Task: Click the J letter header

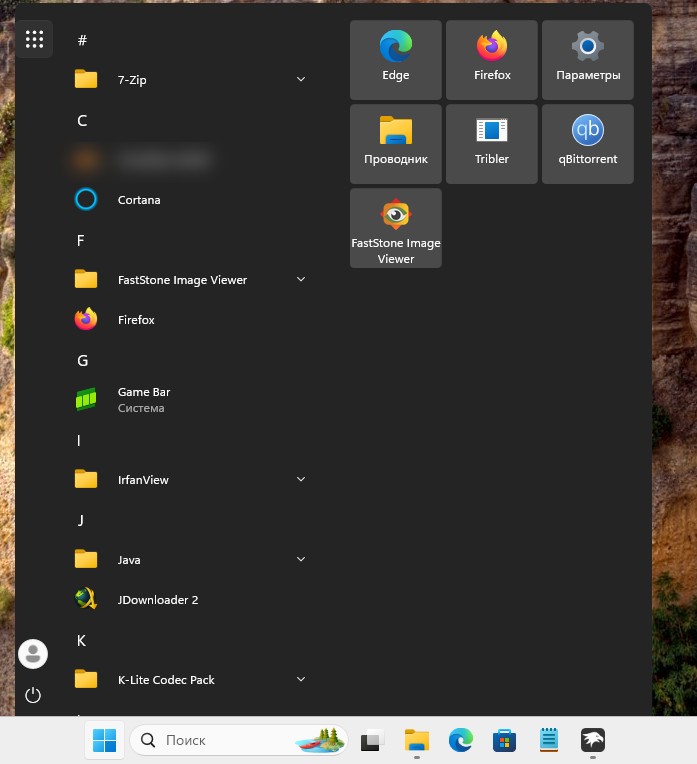Action: click(x=80, y=520)
